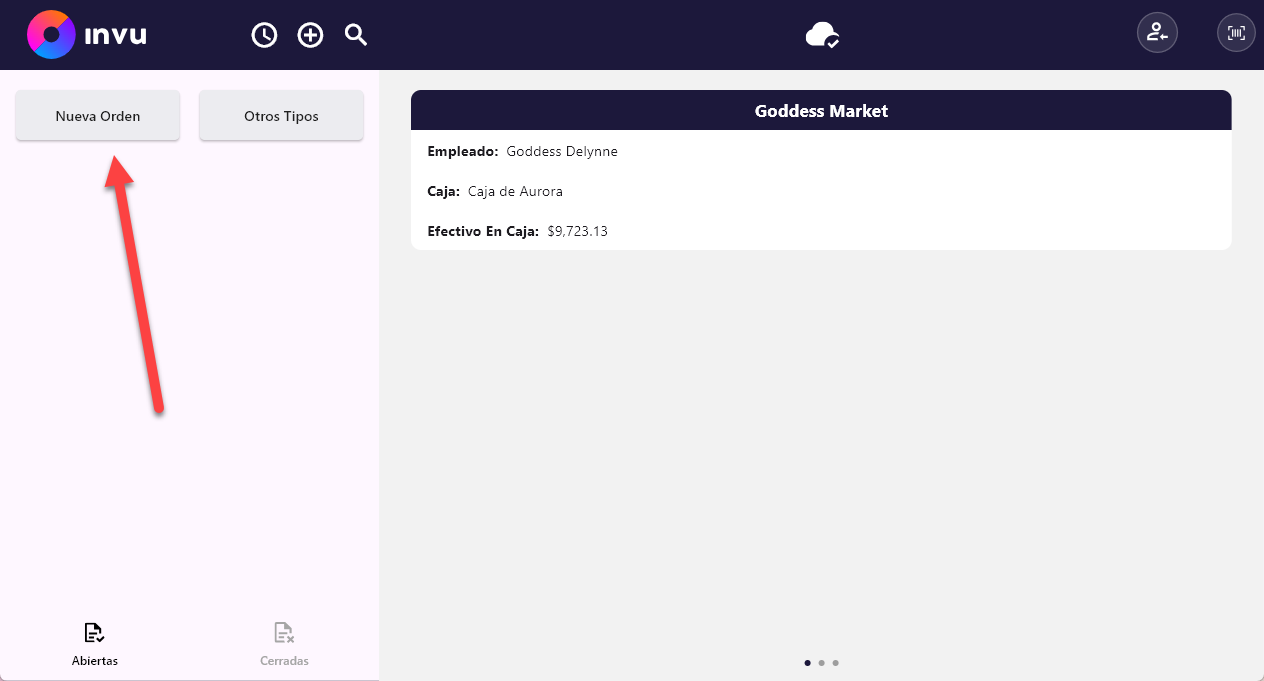Go to the third page dot
Image resolution: width=1264 pixels, height=681 pixels.
coord(836,662)
